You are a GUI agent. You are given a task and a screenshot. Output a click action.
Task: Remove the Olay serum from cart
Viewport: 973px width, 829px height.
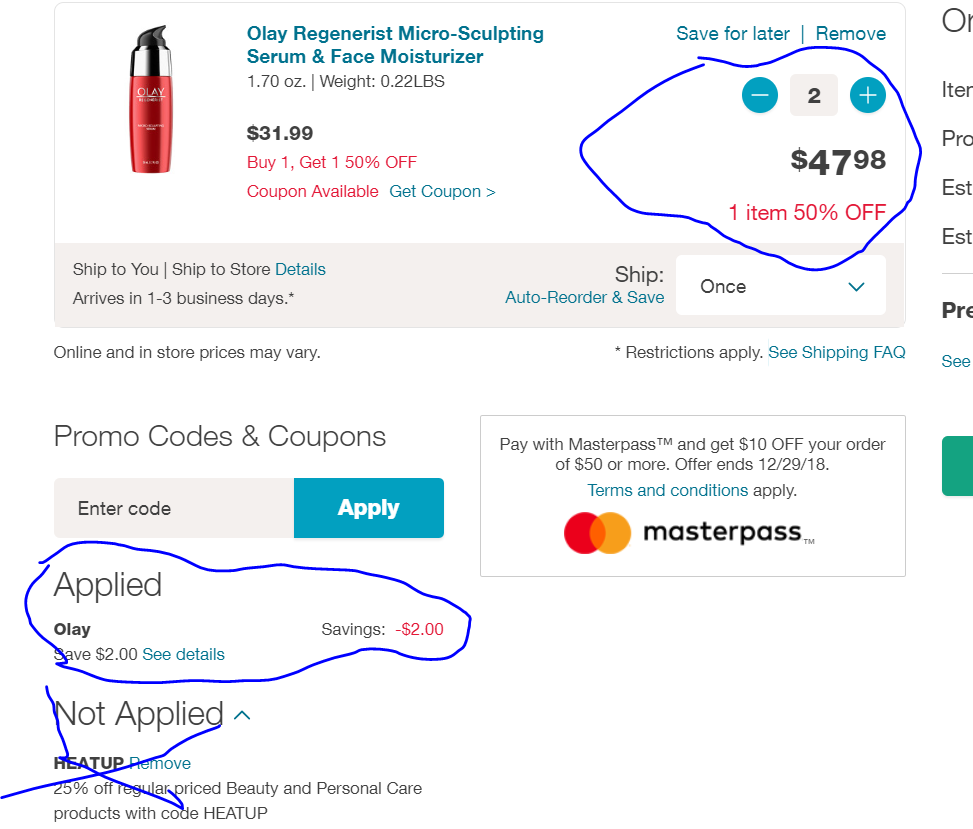850,34
